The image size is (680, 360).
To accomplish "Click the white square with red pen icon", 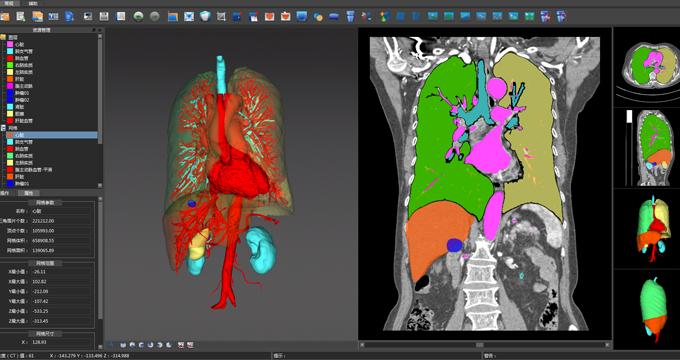I will [x=254, y=16].
